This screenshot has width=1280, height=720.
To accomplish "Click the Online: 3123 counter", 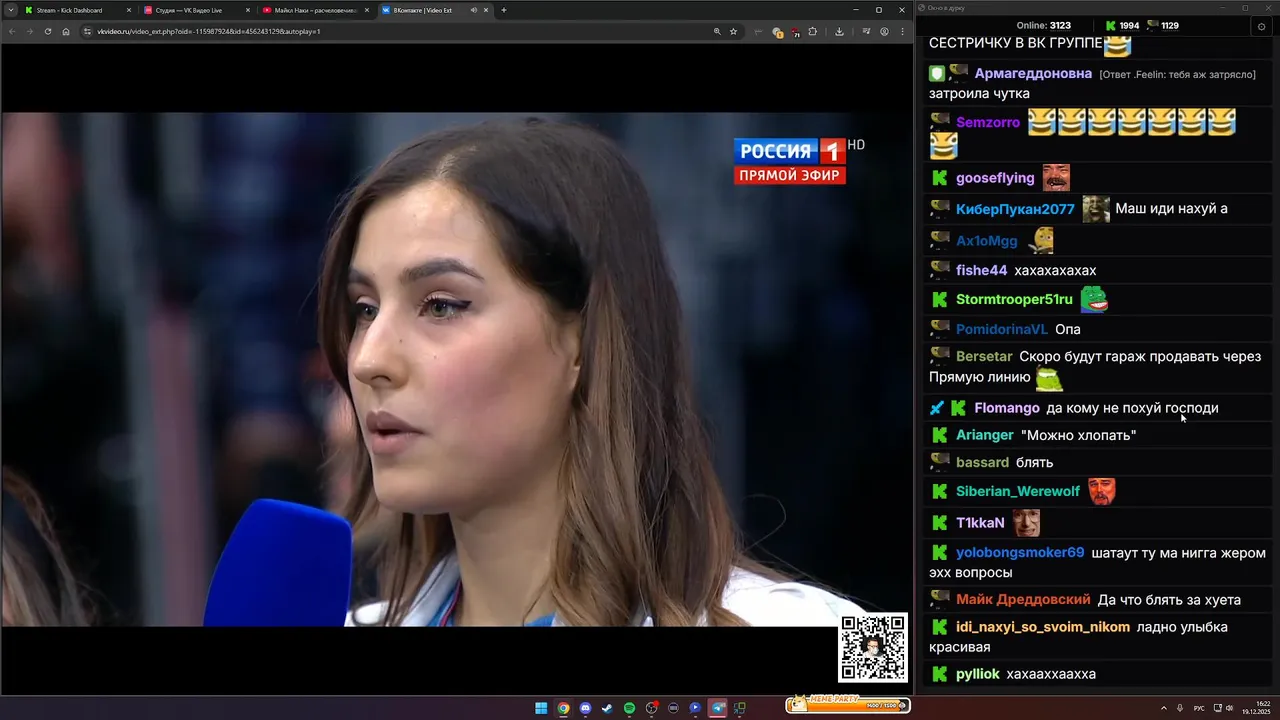I will coord(1044,26).
